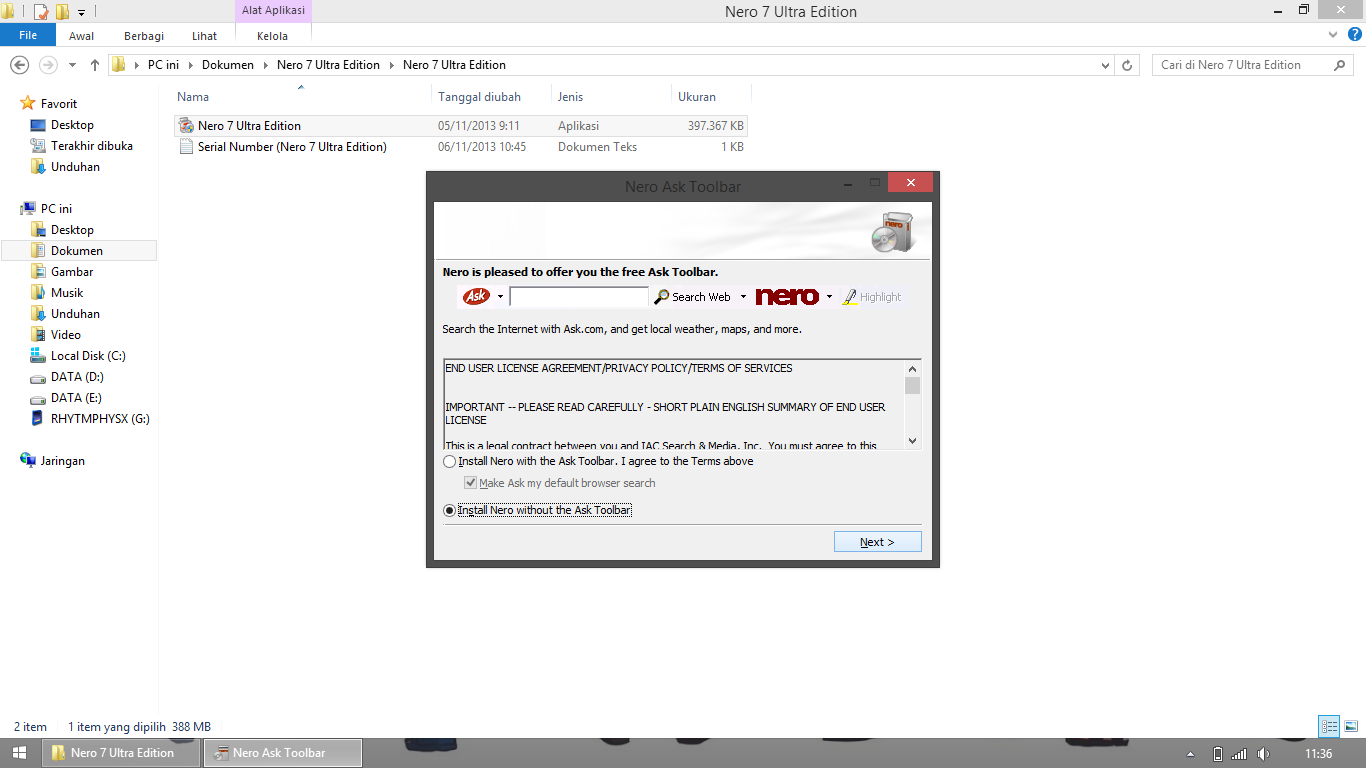
Task: Toggle Make Ask my default browser search
Action: (470, 483)
